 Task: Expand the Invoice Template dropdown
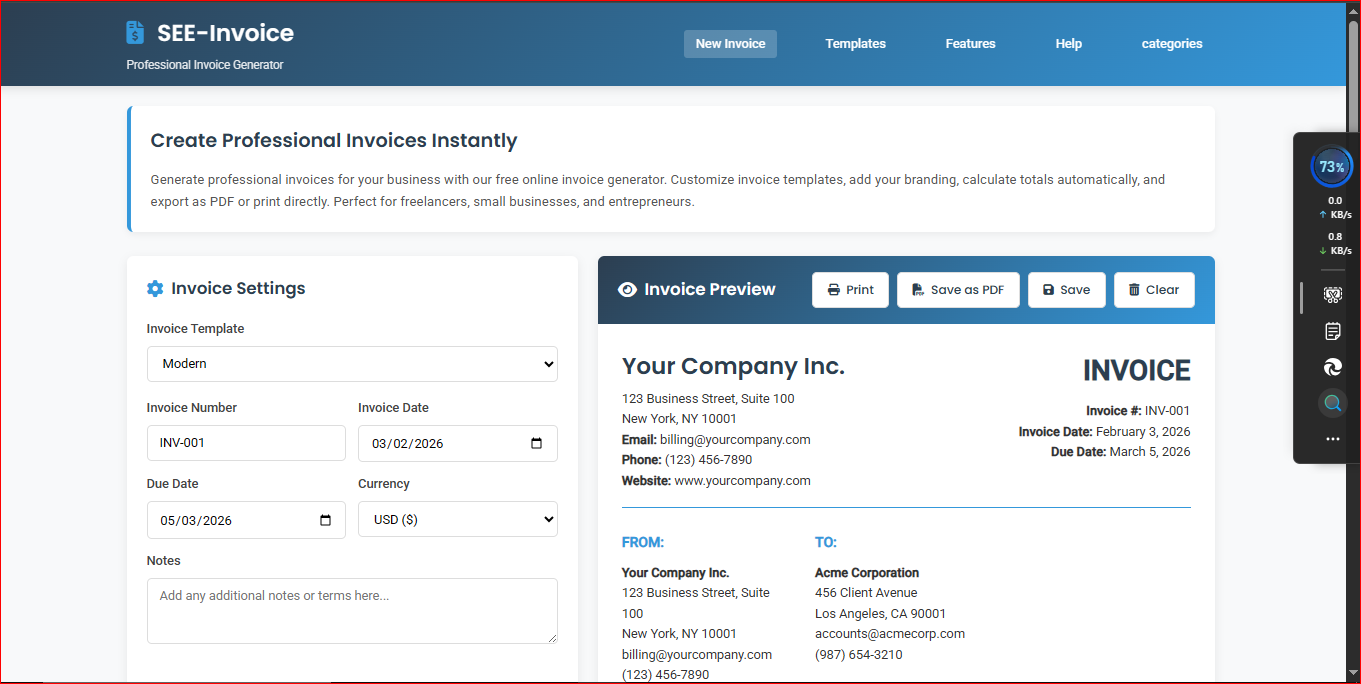[x=352, y=364]
